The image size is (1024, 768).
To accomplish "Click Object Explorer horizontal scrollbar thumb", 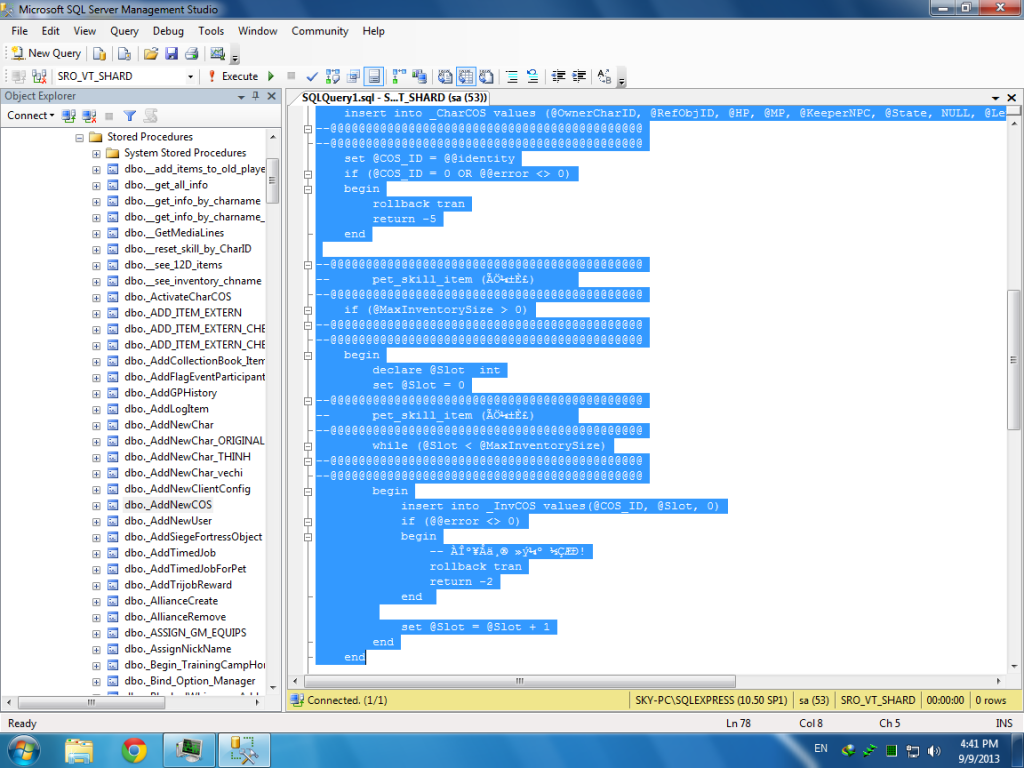I will click(x=91, y=703).
